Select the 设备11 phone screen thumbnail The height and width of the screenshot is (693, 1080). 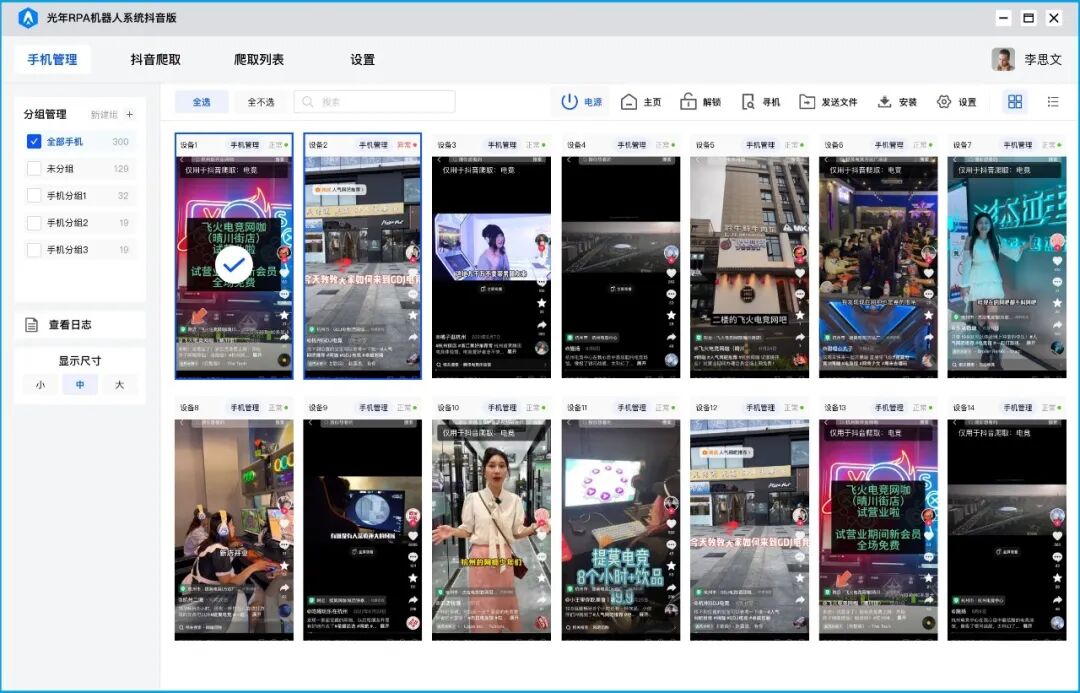pyautogui.click(x=621, y=530)
